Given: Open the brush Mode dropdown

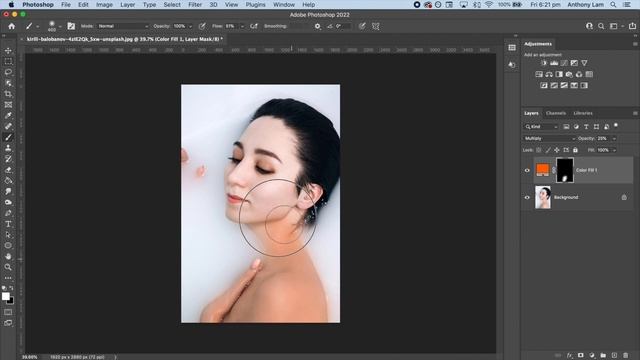Looking at the screenshot, I should (x=123, y=26).
